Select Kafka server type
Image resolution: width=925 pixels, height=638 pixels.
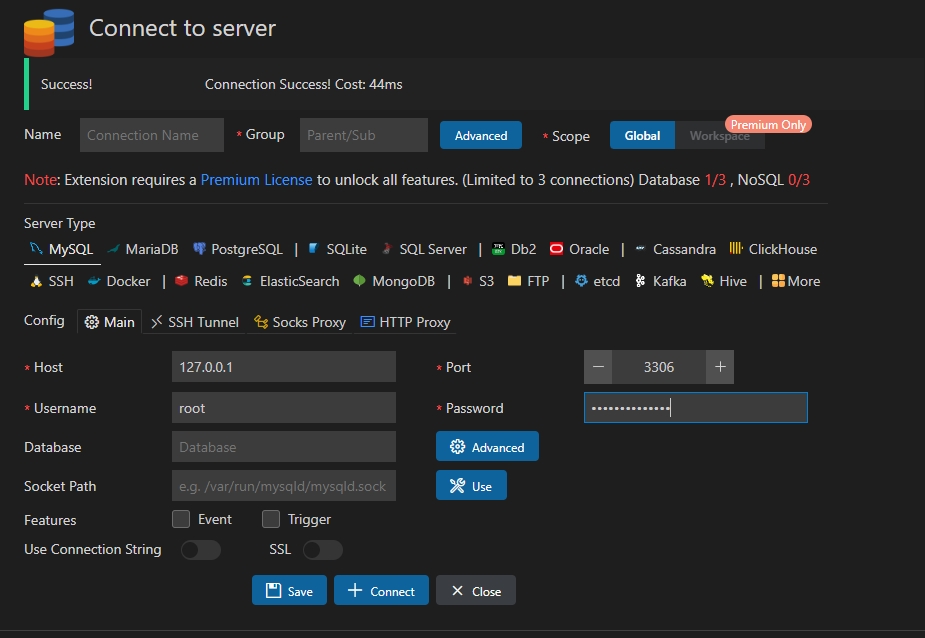(x=661, y=281)
